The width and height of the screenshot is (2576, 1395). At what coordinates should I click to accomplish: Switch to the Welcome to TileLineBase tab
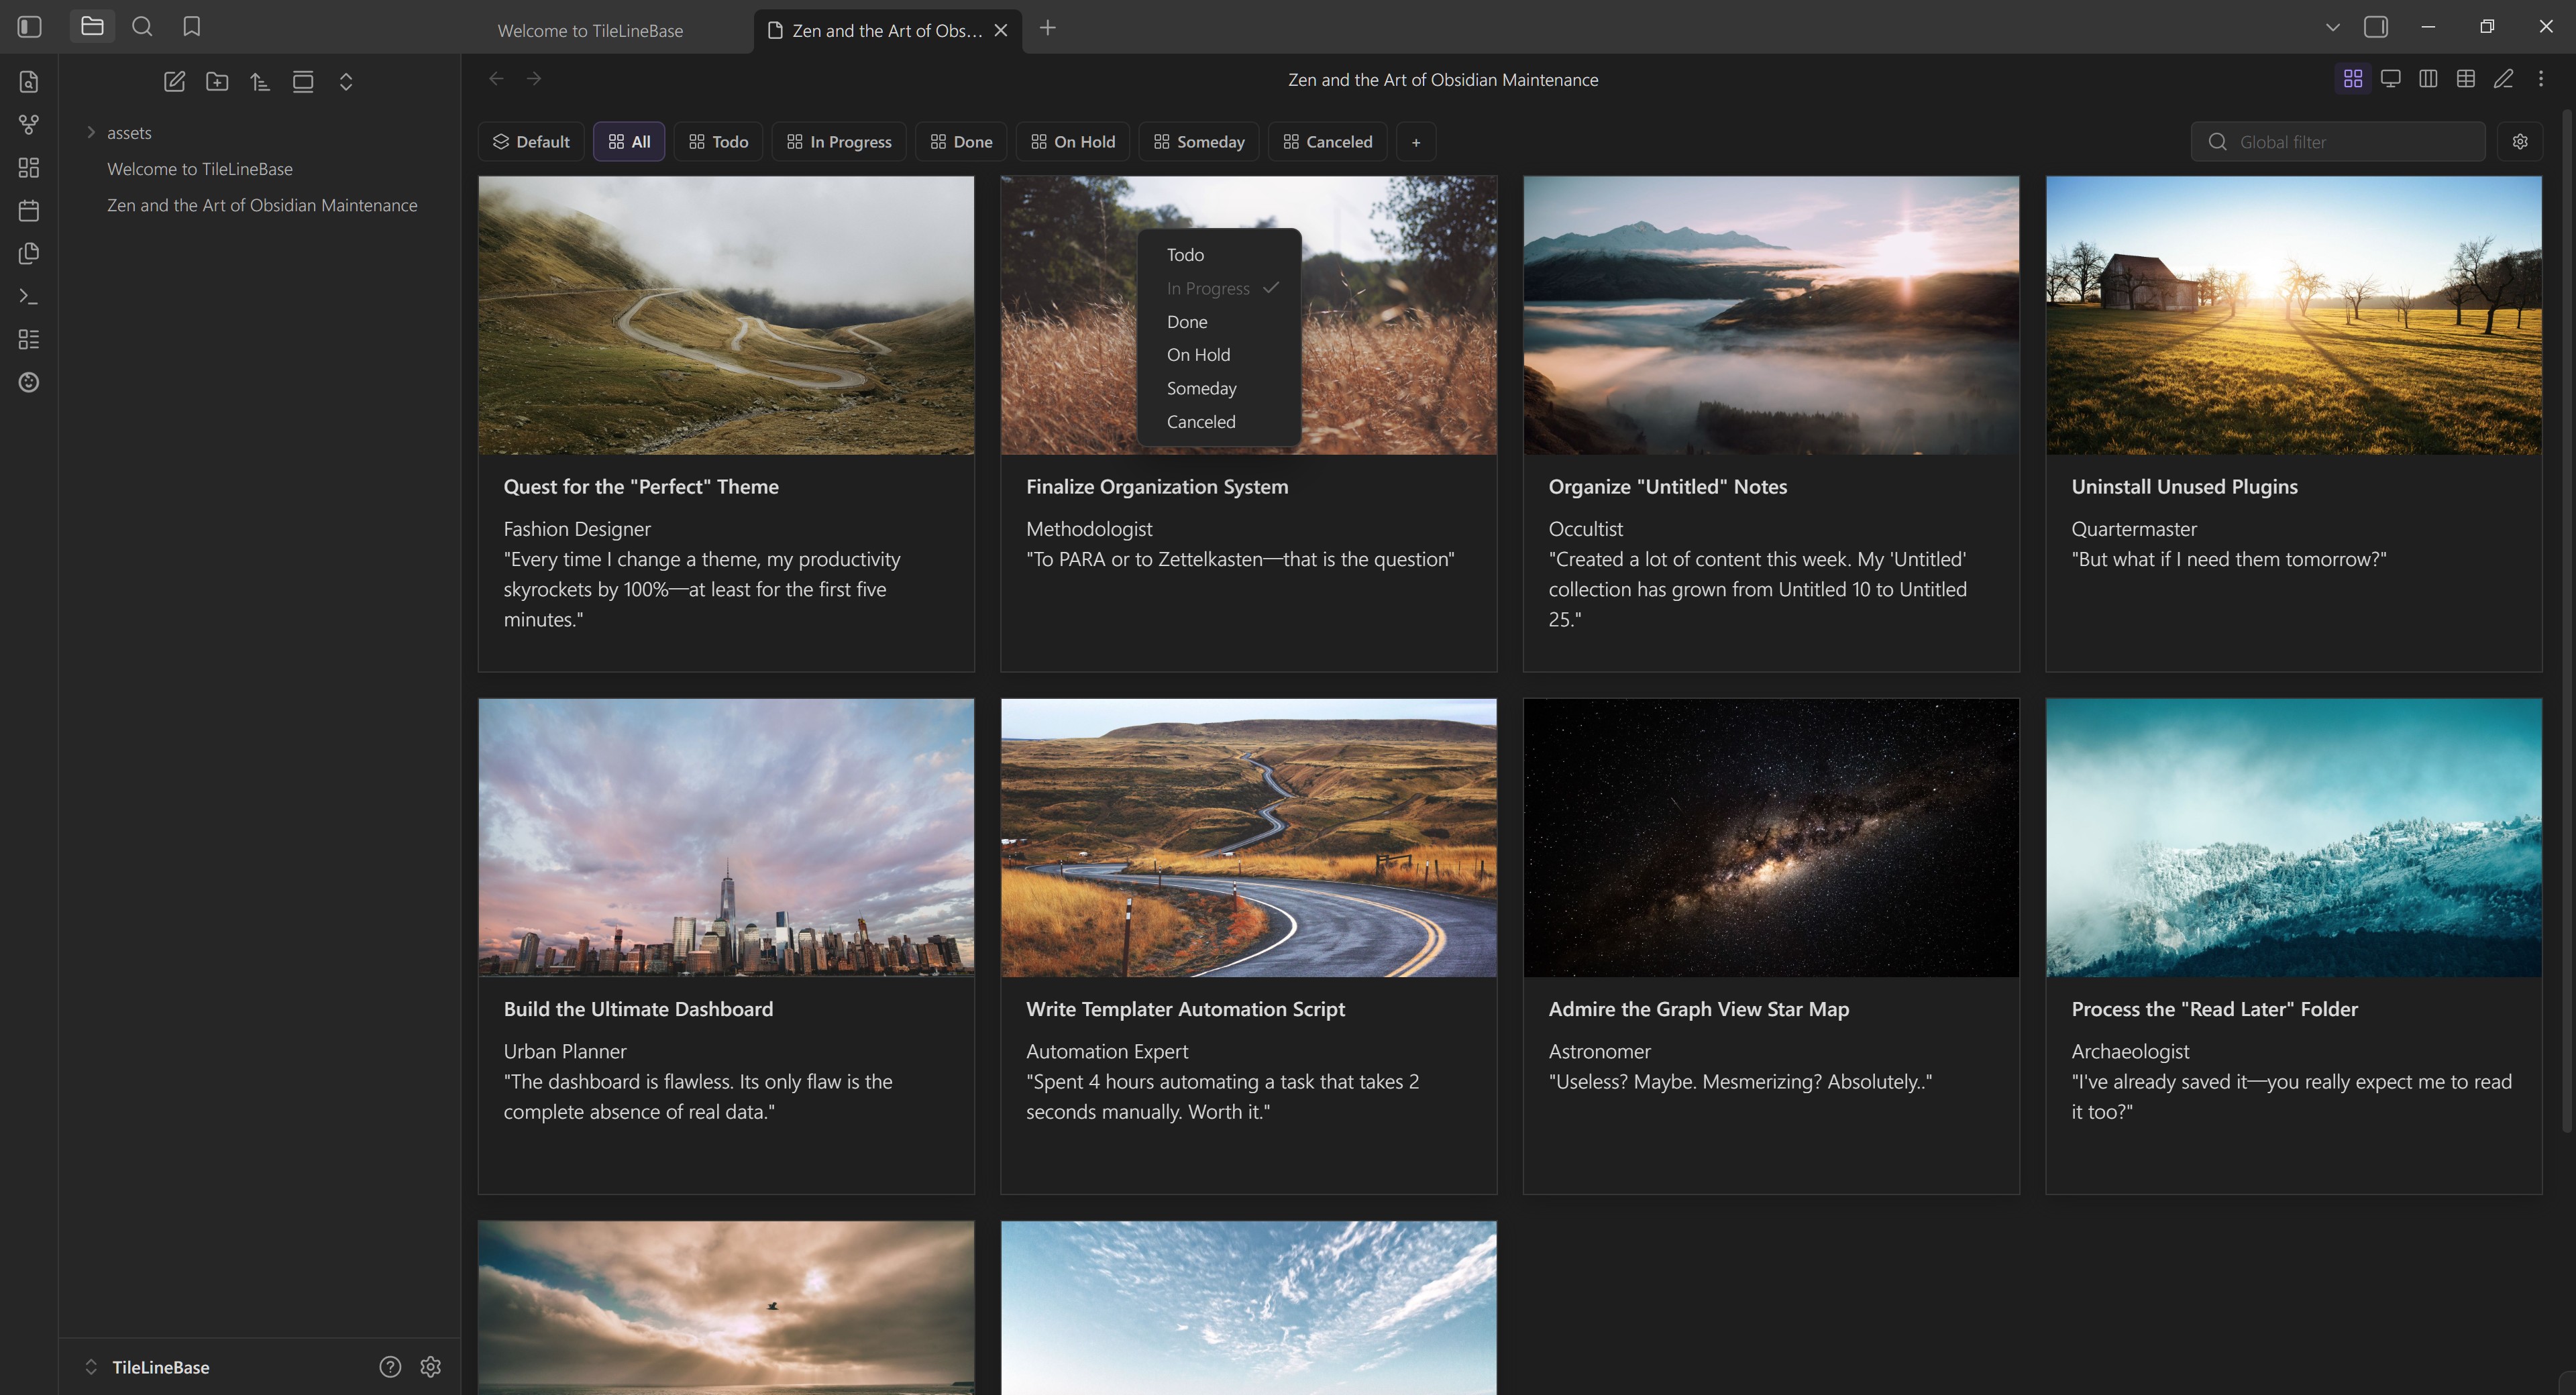coord(590,30)
